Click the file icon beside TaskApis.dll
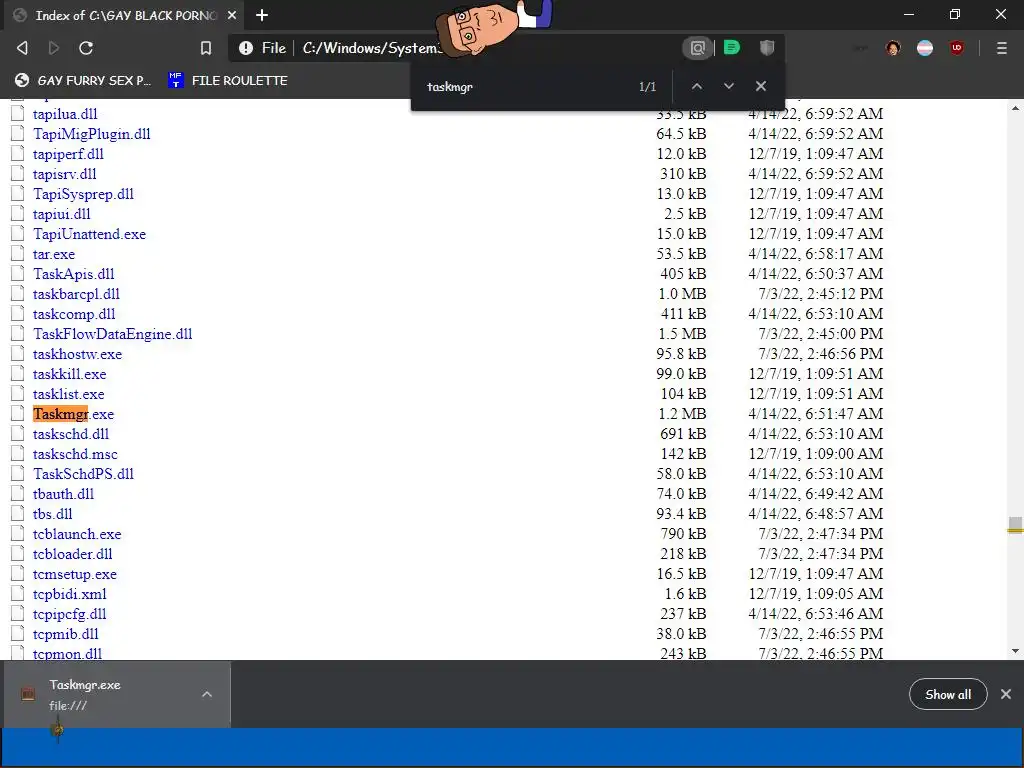The image size is (1024, 768). [18, 274]
